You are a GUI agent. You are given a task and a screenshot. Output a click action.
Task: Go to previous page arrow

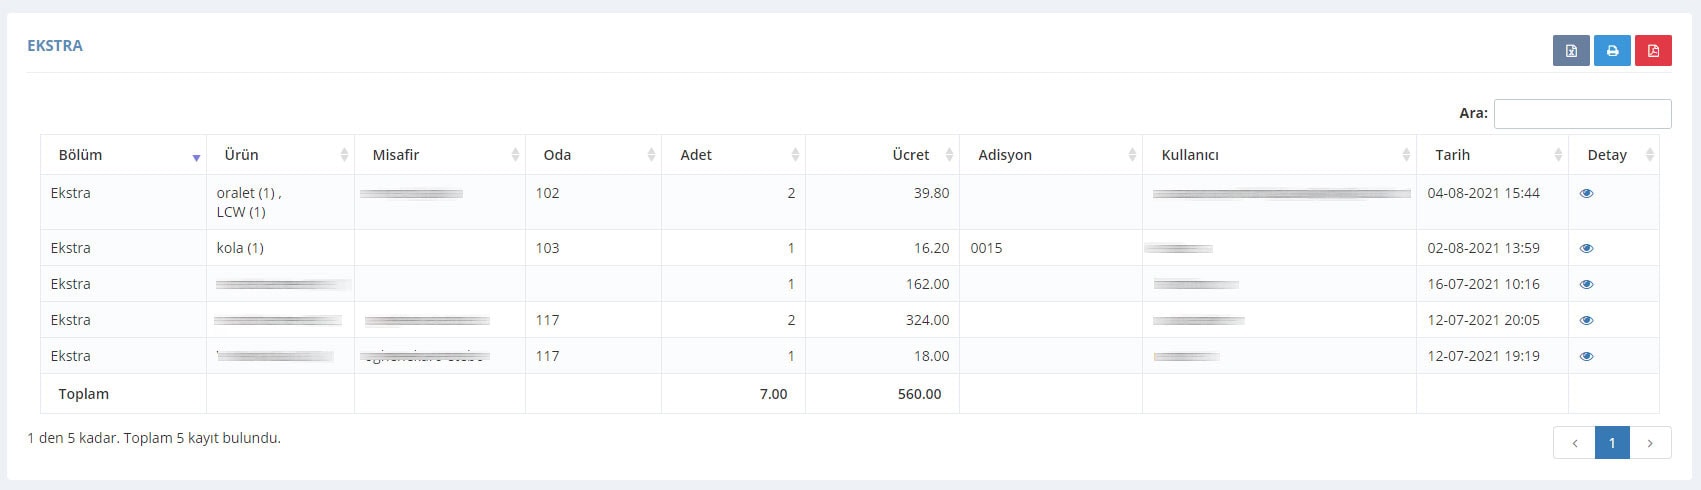tap(1574, 443)
